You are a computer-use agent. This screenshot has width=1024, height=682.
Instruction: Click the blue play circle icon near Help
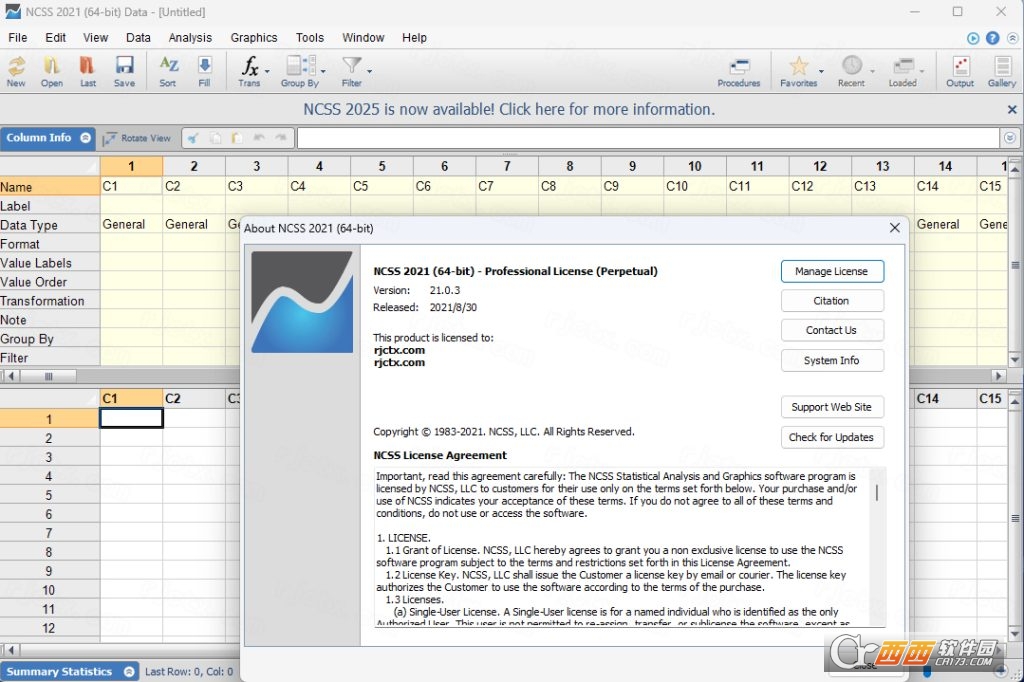(973, 38)
